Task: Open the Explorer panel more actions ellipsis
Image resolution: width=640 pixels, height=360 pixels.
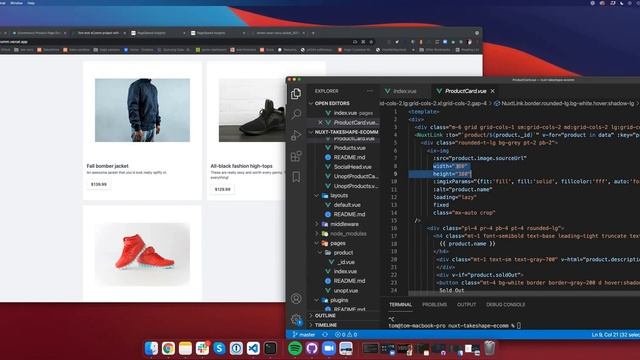Action: click(370, 91)
